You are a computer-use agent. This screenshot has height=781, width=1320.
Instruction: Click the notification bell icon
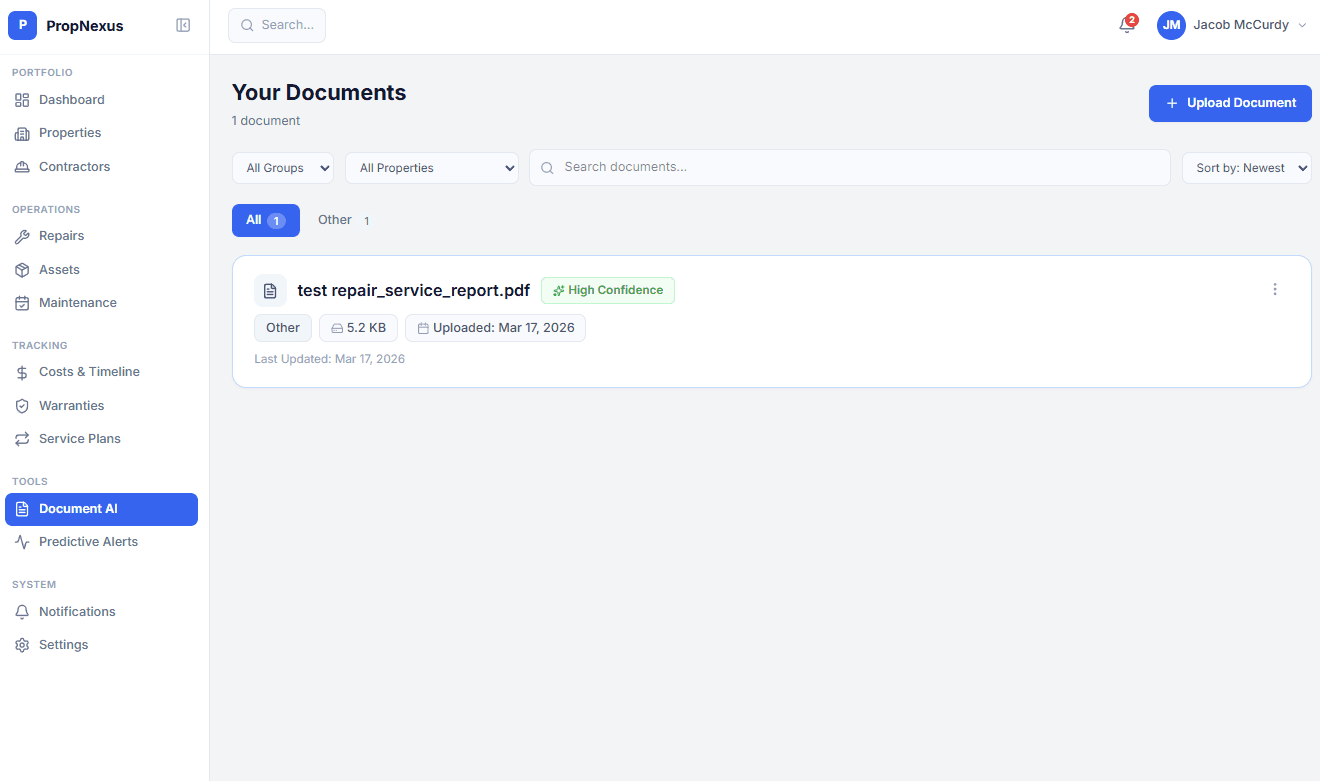(x=1127, y=24)
